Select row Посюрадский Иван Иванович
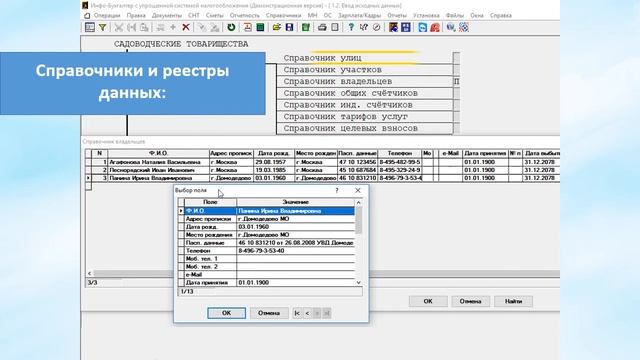The image size is (640, 360). 322,170
